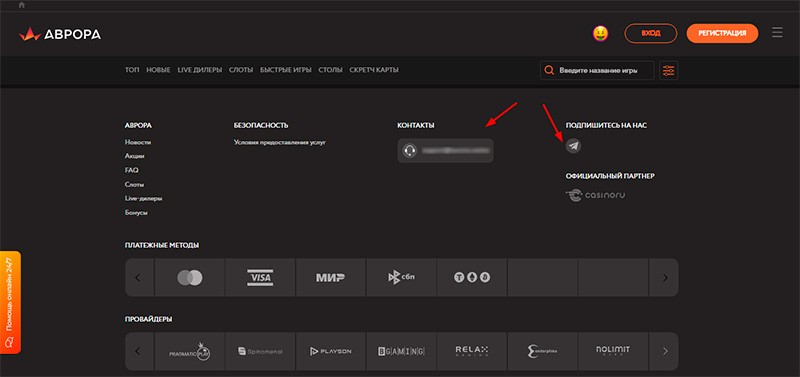This screenshot has width=800, height=377.
Task: Click the support headset icon
Action: (x=409, y=150)
